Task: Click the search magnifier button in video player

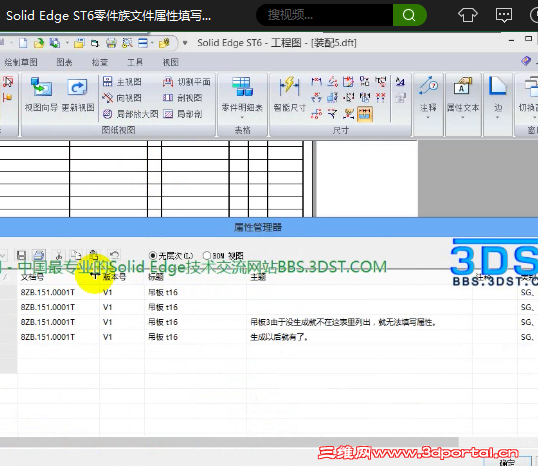Action: (x=409, y=15)
